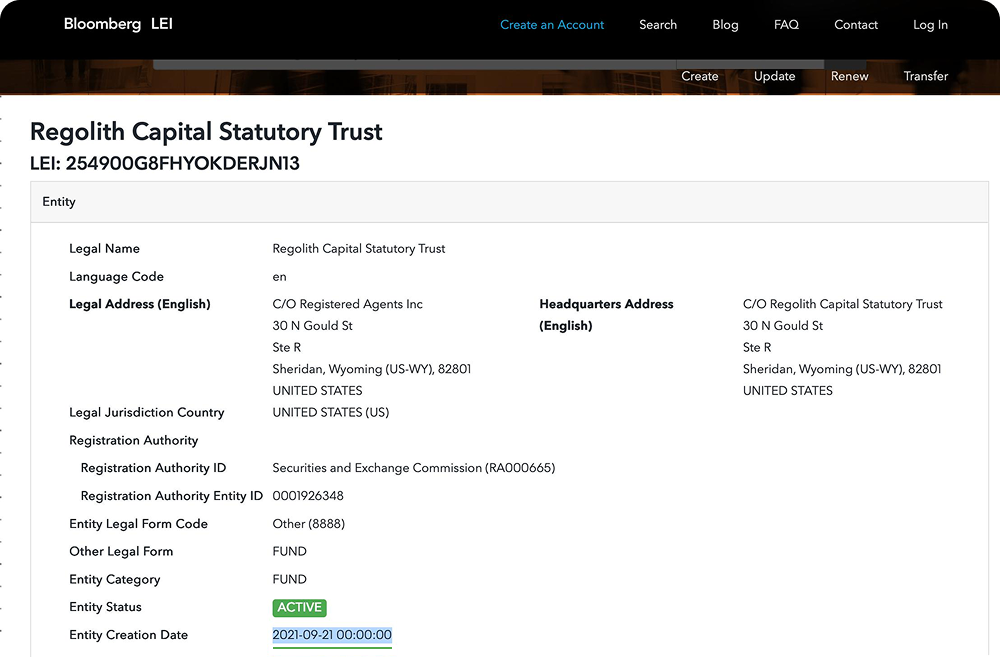
Task: Open the Contact page
Action: point(856,25)
